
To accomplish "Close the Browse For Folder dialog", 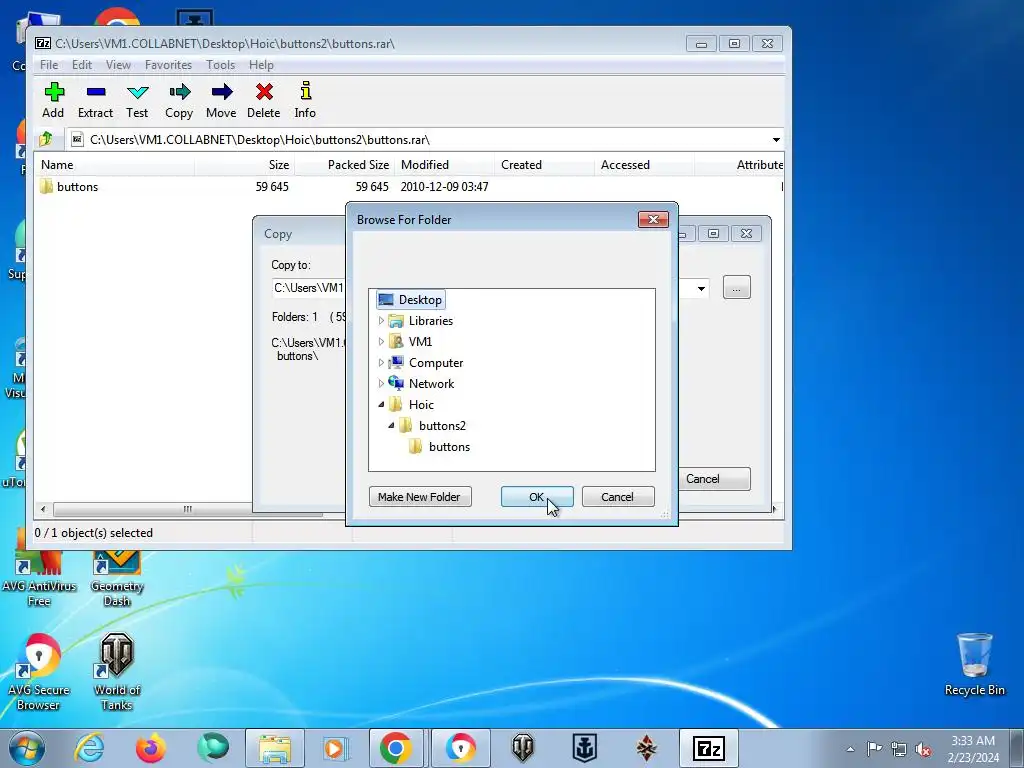I will [x=653, y=219].
